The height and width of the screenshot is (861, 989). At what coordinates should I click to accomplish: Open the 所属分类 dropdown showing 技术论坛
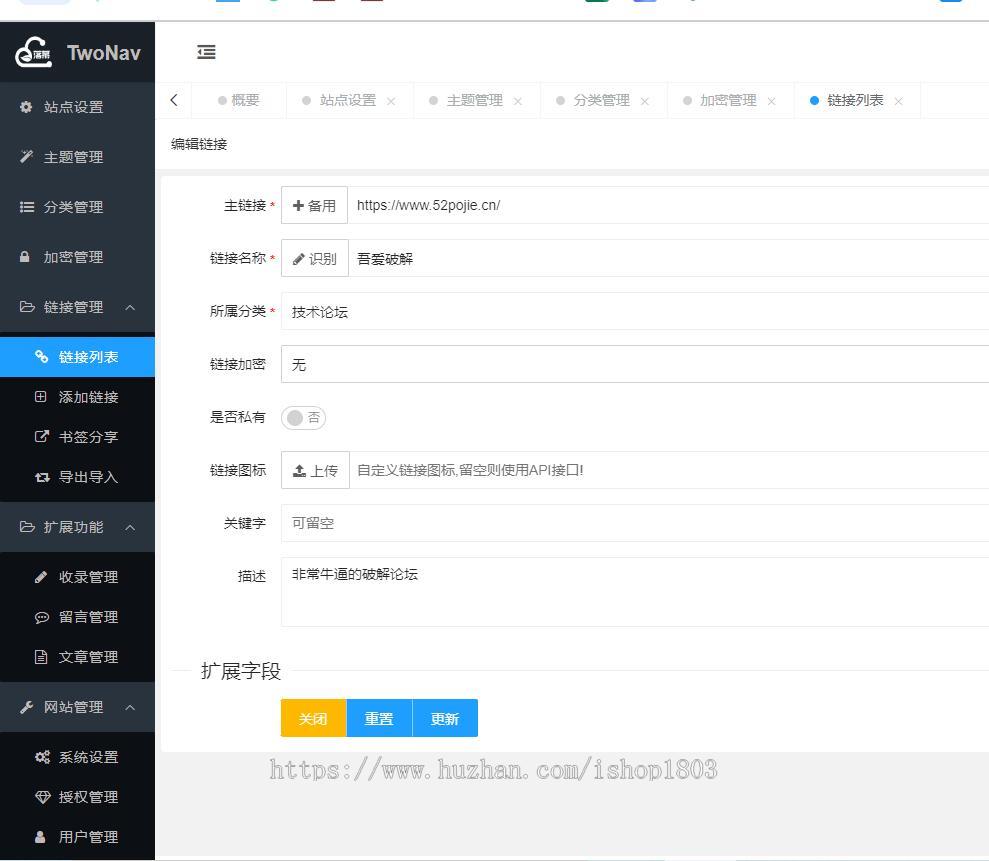[x=635, y=312]
